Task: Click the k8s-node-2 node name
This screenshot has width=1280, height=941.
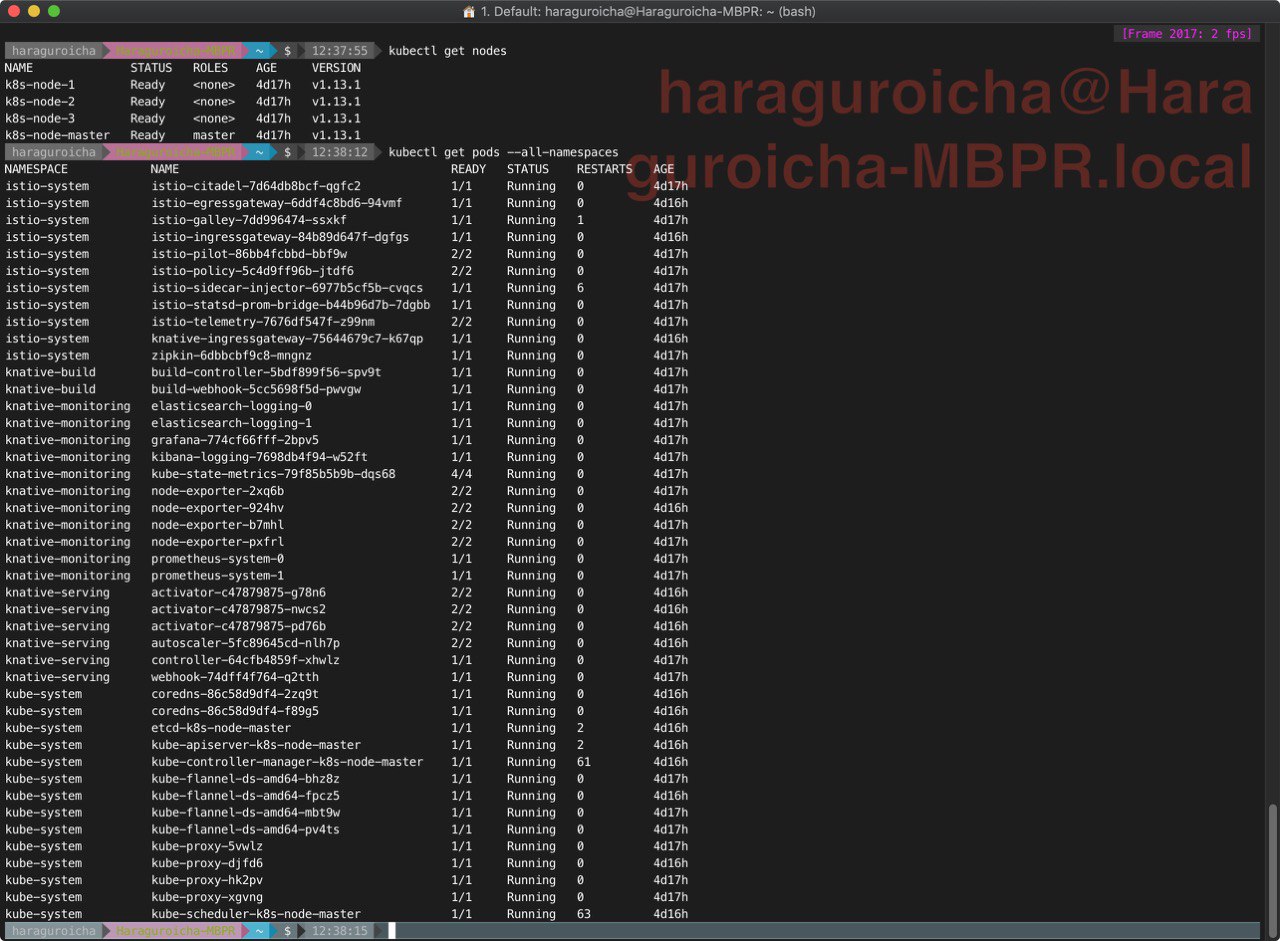Action: 40,102
